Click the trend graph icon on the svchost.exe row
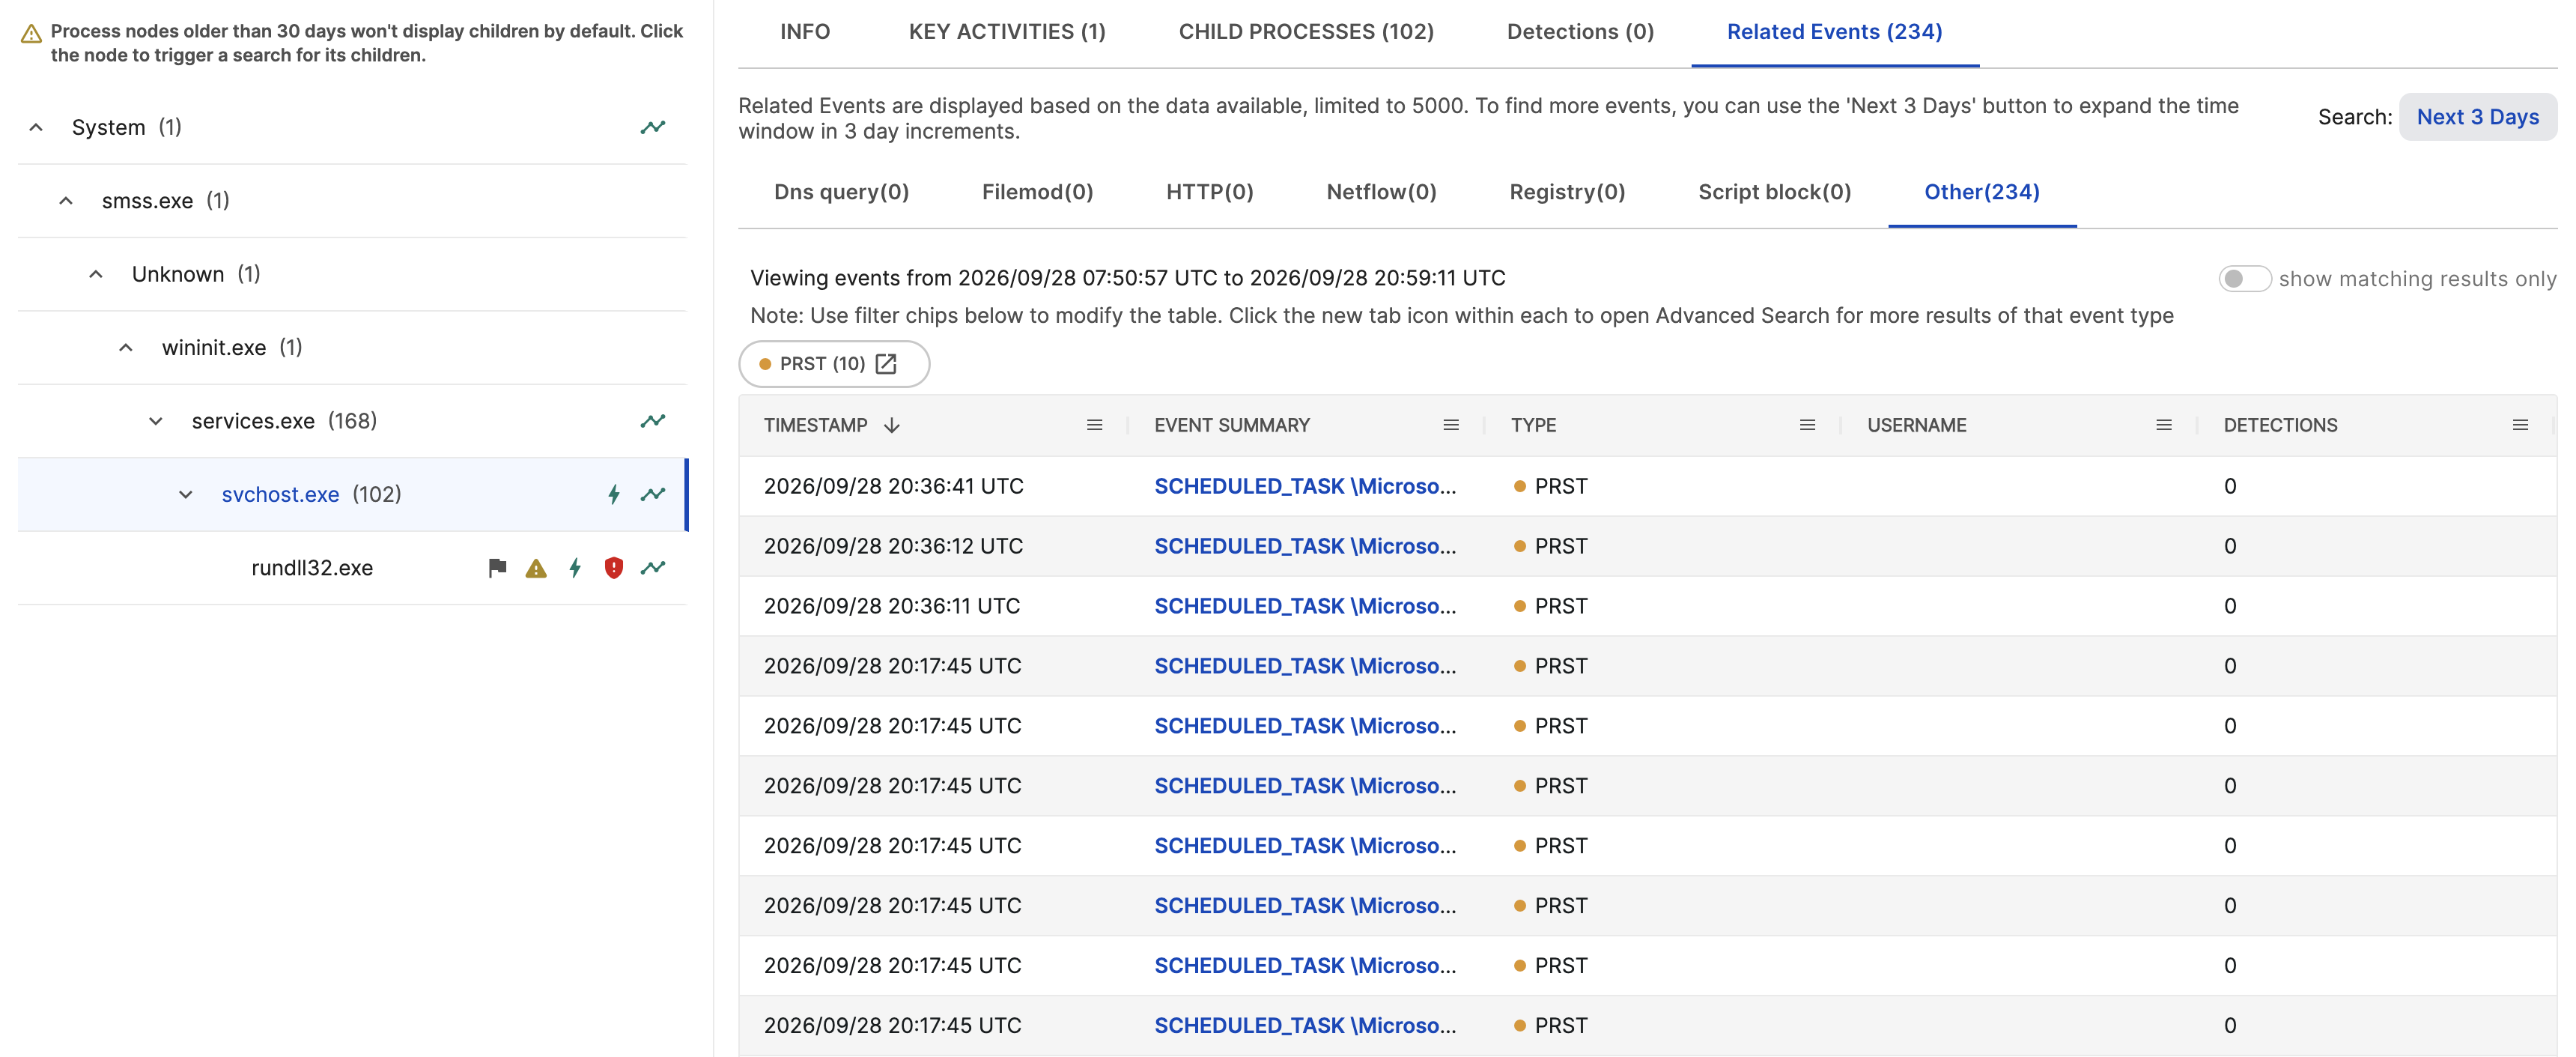Image resolution: width=2576 pixels, height=1057 pixels. point(653,494)
